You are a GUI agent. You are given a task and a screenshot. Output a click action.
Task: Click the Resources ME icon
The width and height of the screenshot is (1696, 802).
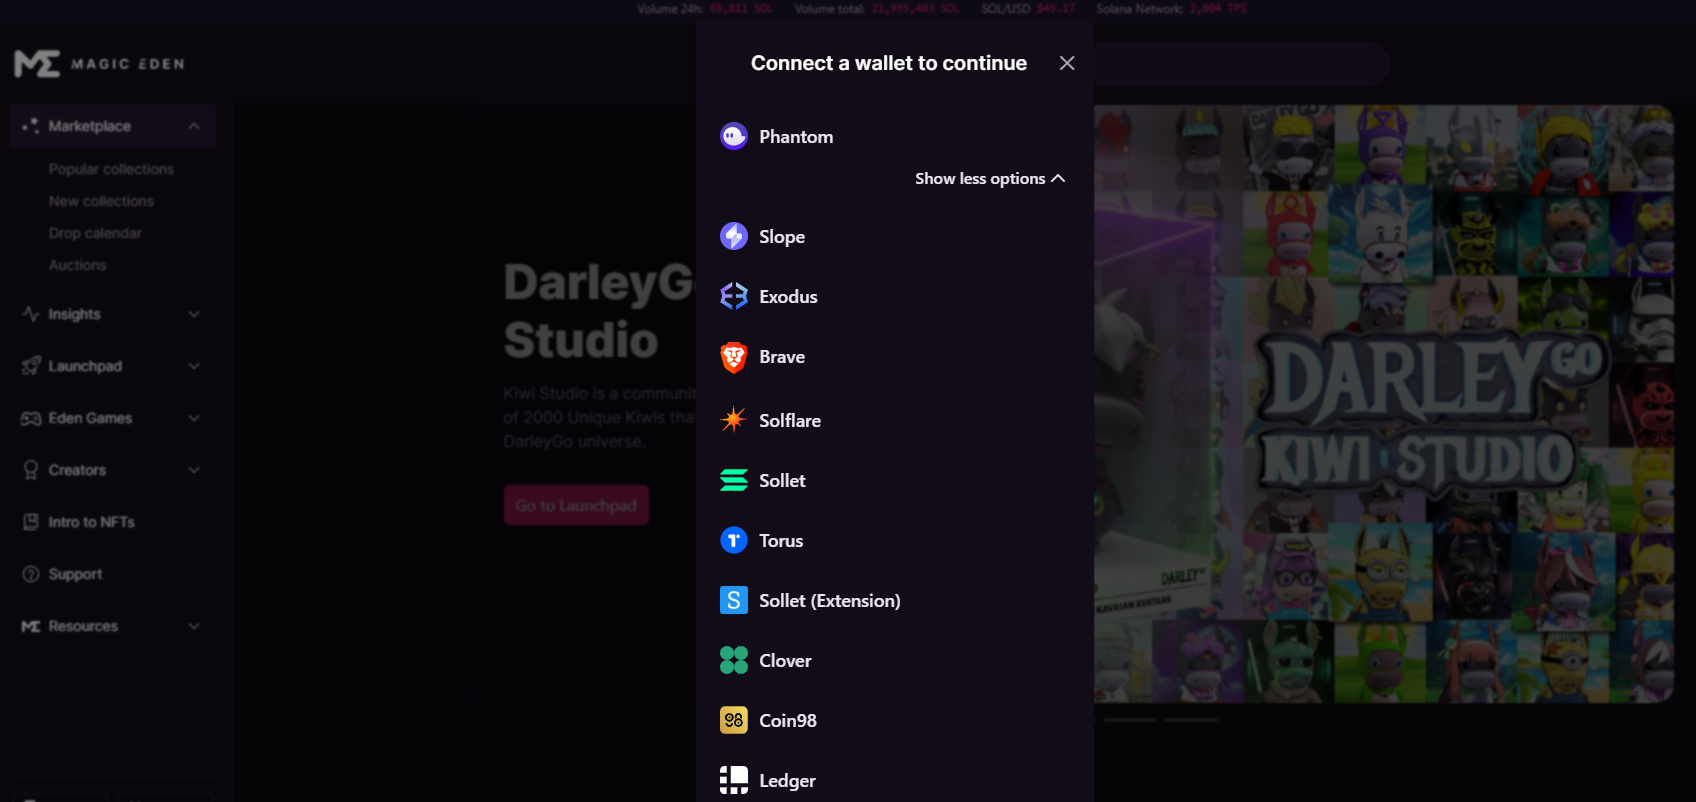[x=31, y=626]
